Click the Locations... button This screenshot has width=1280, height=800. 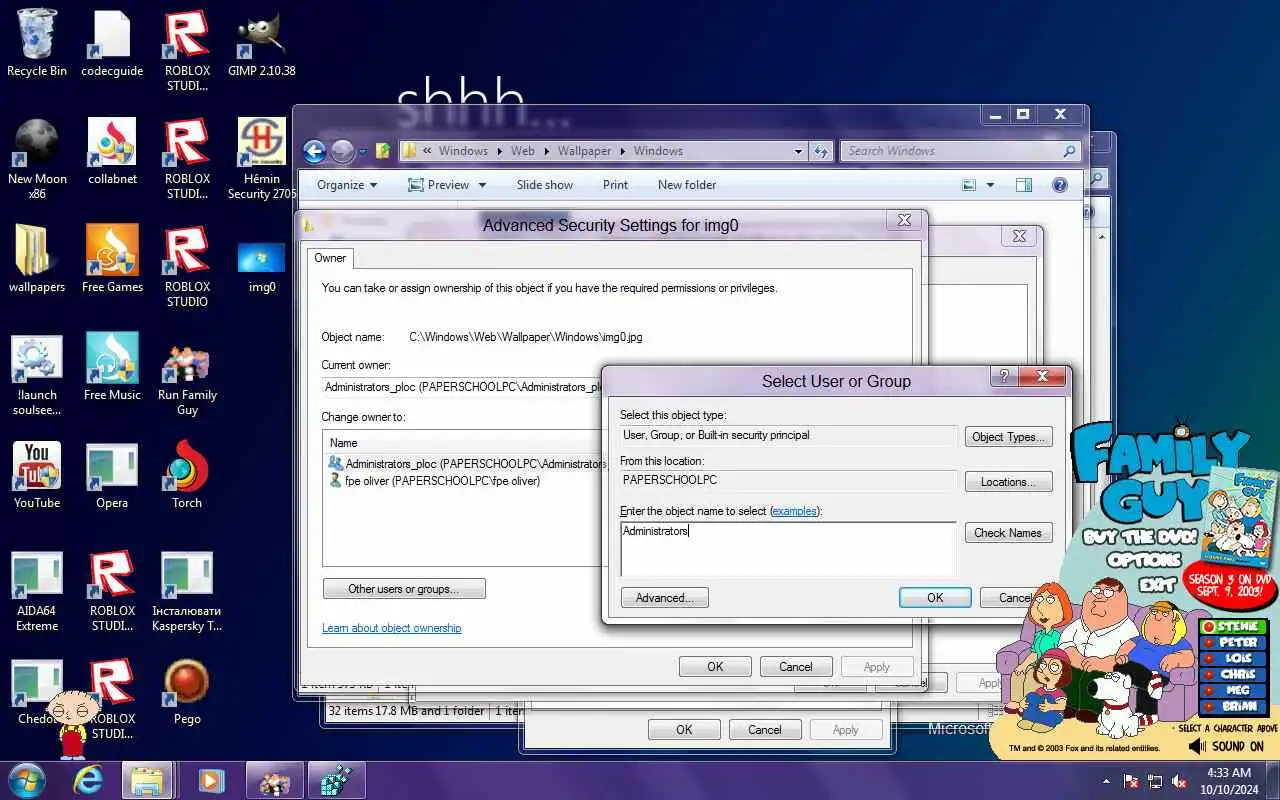tap(1009, 482)
